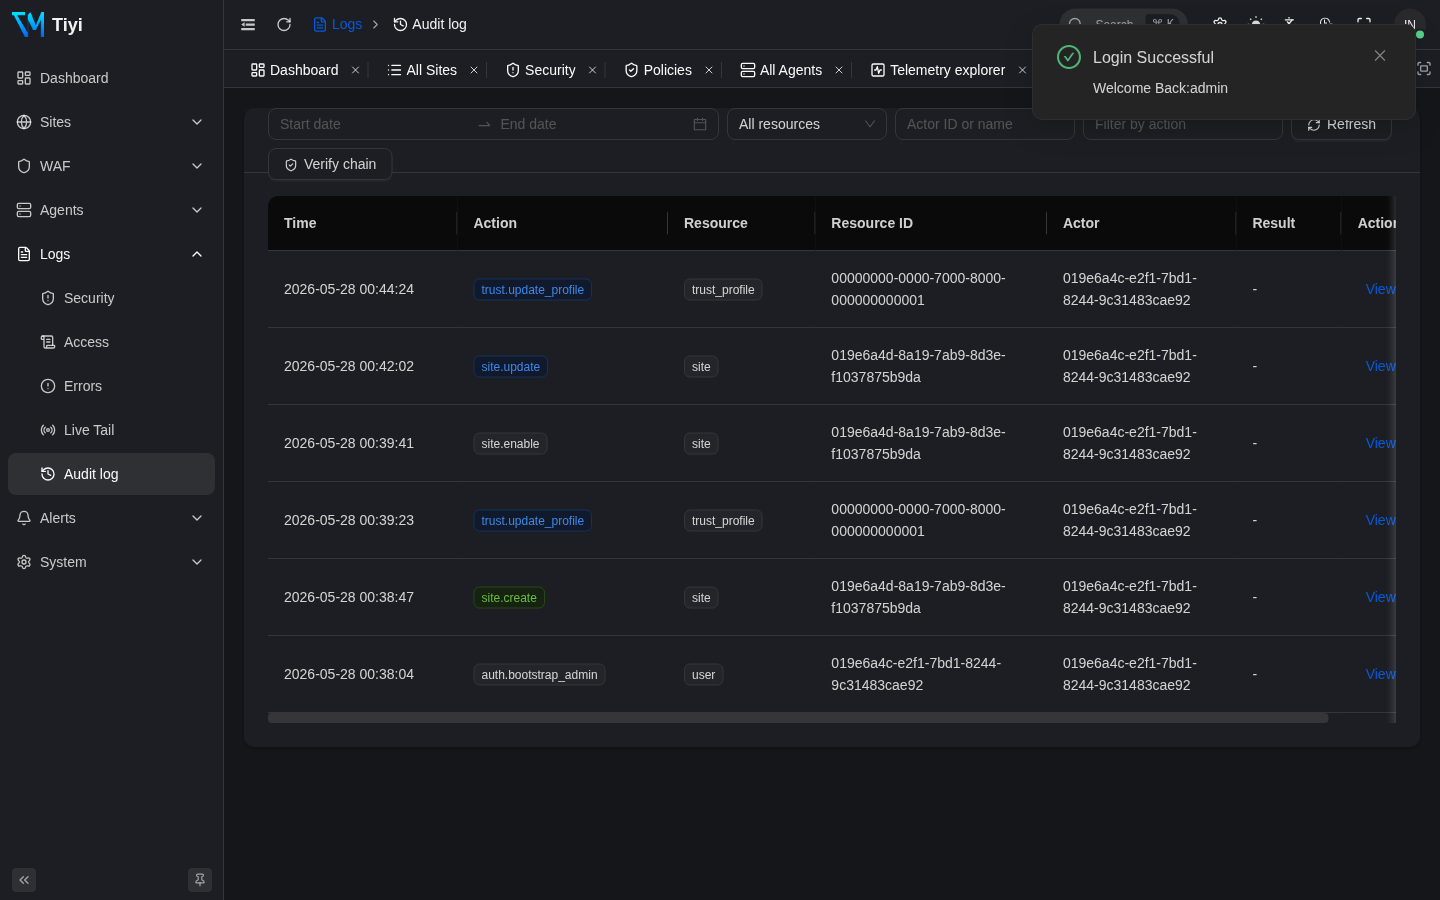This screenshot has width=1440, height=900.
Task: Expand the Sites menu in the sidebar
Action: (x=111, y=122)
